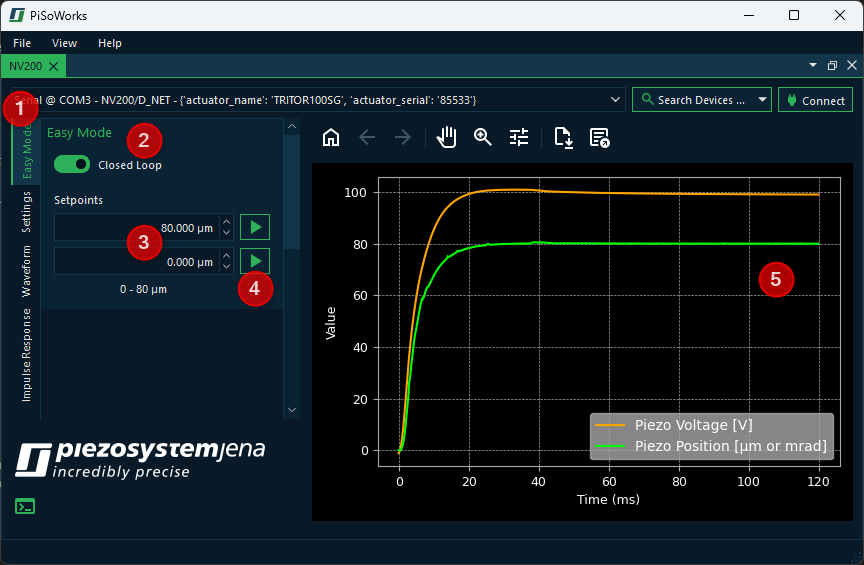Click the back arrow in plot toolbar
This screenshot has height=565, width=864.
pyautogui.click(x=367, y=138)
